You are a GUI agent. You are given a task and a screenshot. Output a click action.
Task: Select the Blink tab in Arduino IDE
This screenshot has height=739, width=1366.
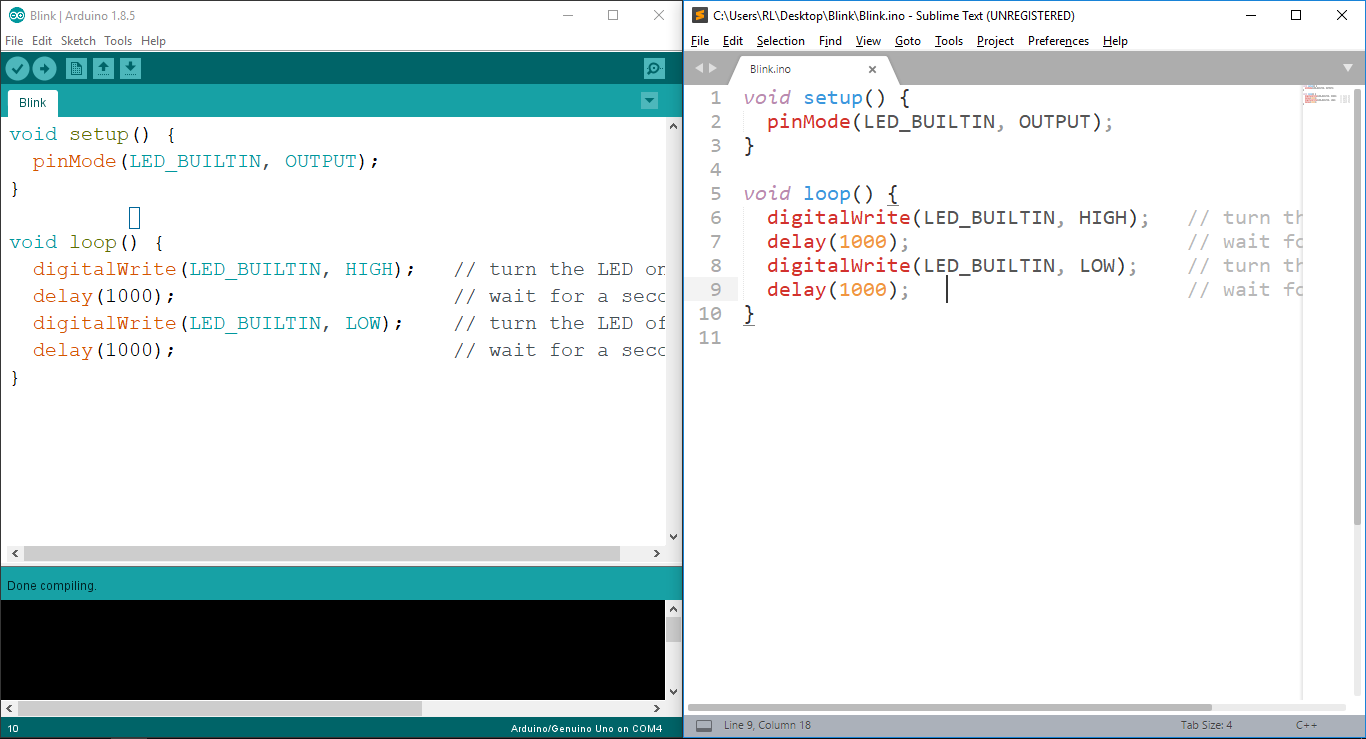[33, 103]
